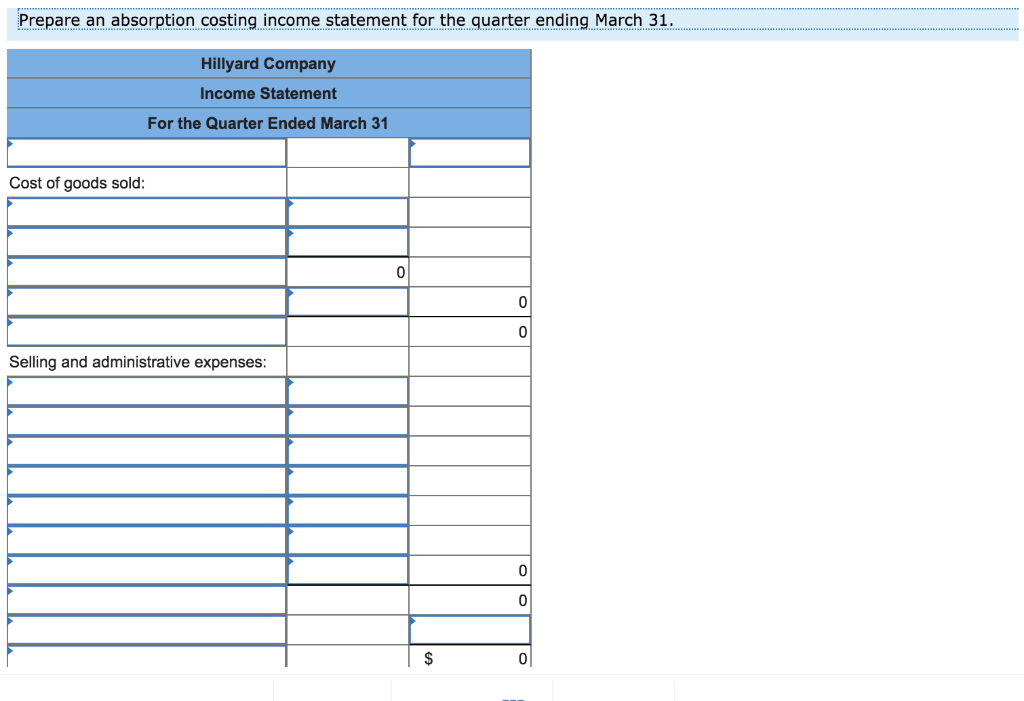This screenshot has width=1024, height=701.
Task: Open the fourth label dropdown under Cost of goods sold
Action: tap(146, 301)
